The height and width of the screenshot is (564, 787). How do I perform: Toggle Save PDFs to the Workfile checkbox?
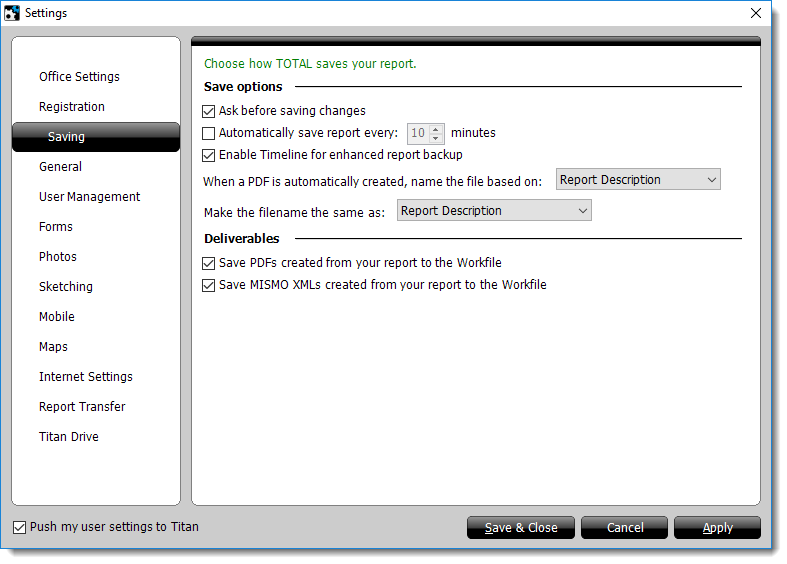(209, 263)
